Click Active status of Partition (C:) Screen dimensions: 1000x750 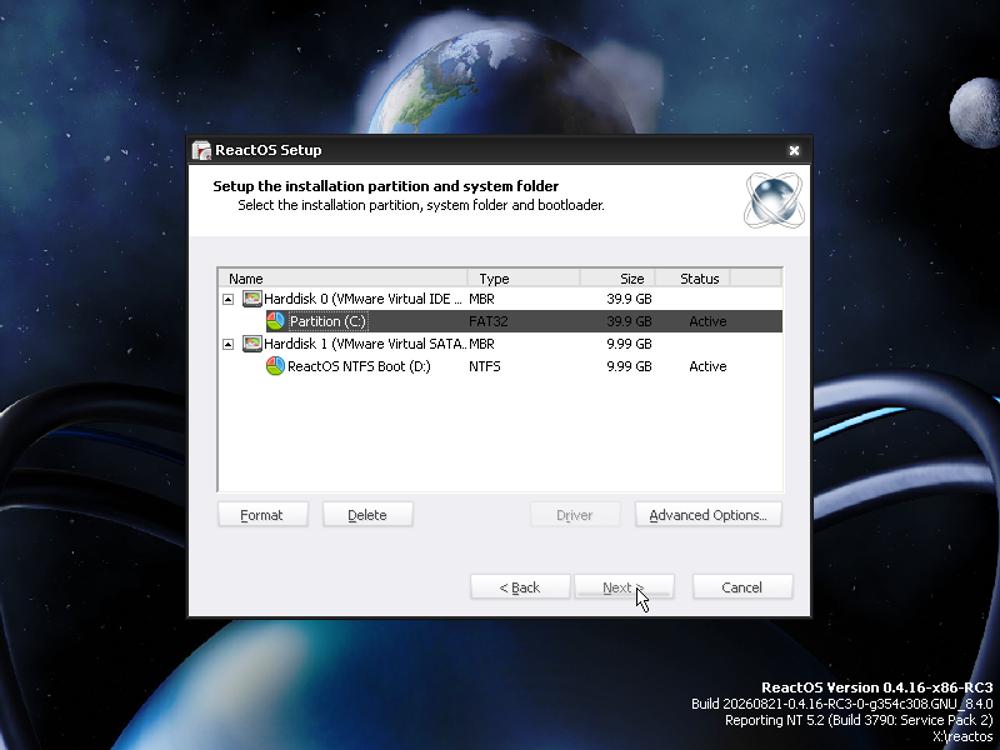tap(708, 321)
